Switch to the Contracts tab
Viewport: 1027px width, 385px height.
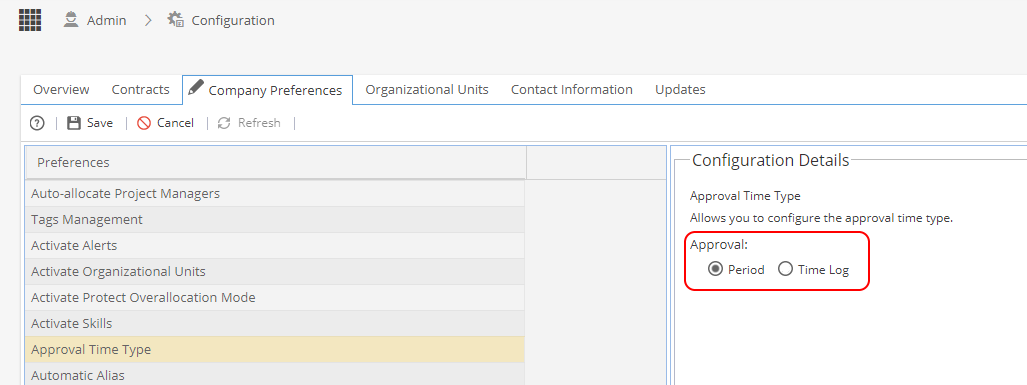click(x=140, y=90)
